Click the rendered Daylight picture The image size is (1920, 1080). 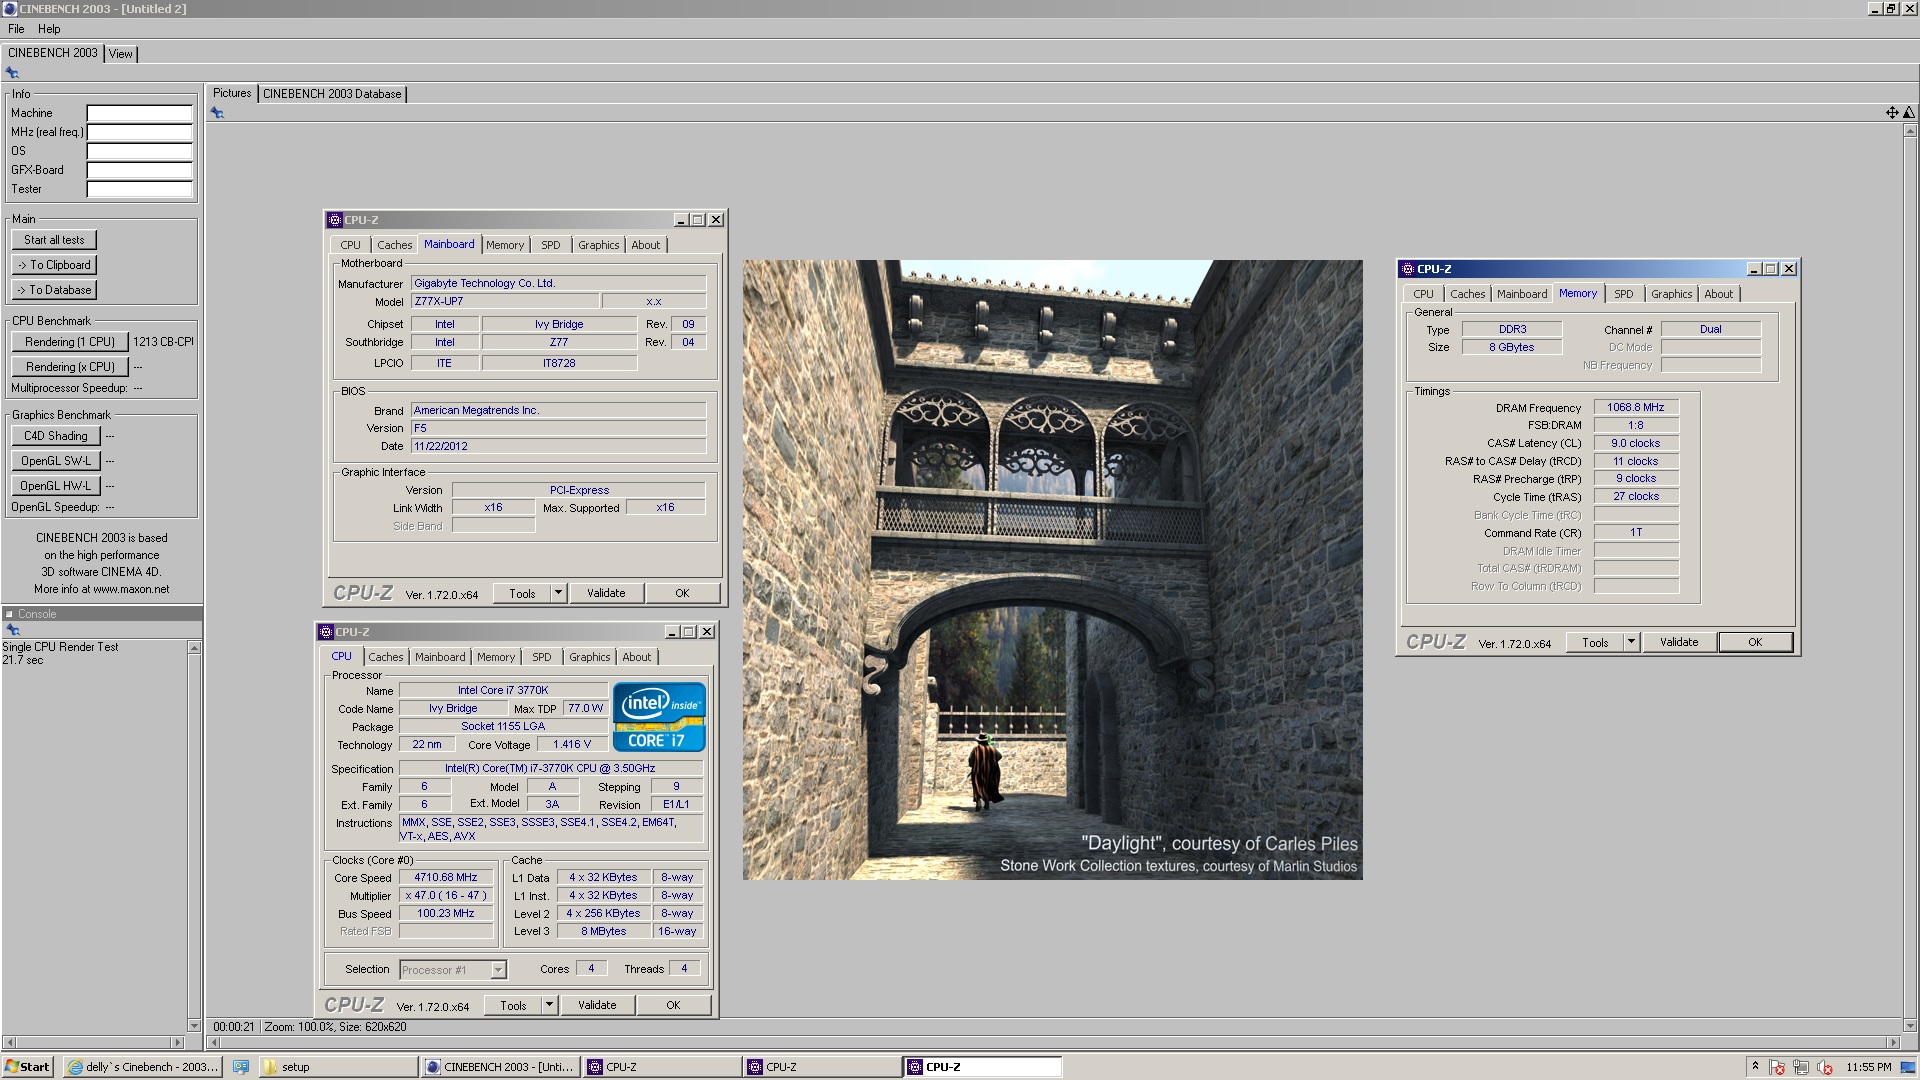click(1052, 570)
